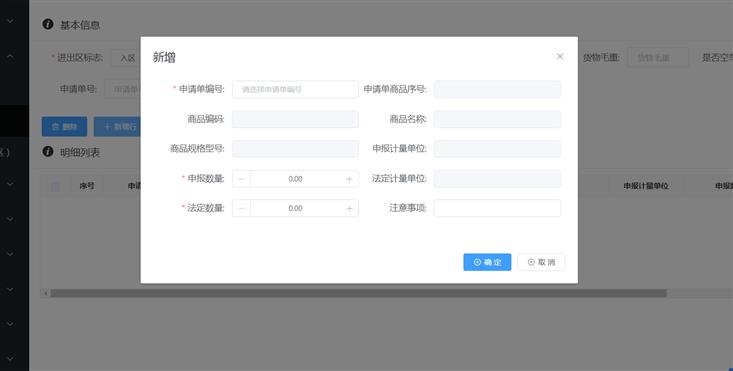
Task: Click the scrollbar left arrow
Action: pyautogui.click(x=45, y=293)
